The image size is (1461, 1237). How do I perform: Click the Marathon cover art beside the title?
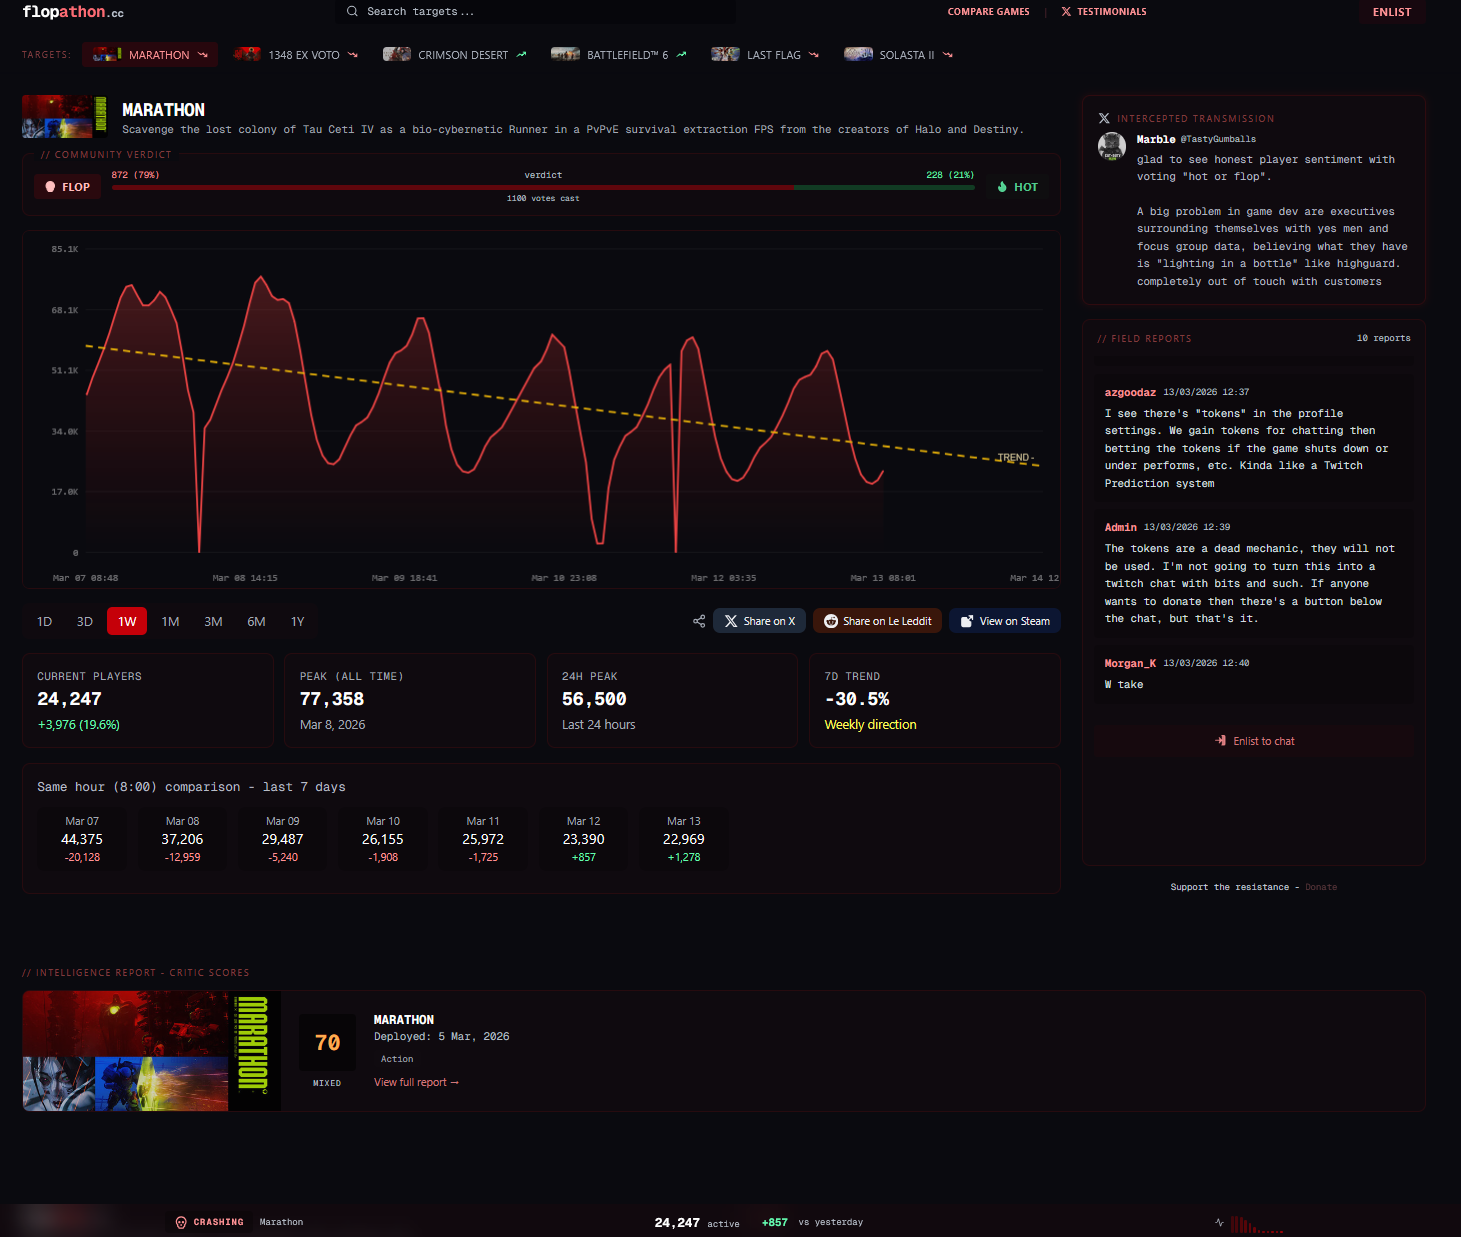[64, 116]
